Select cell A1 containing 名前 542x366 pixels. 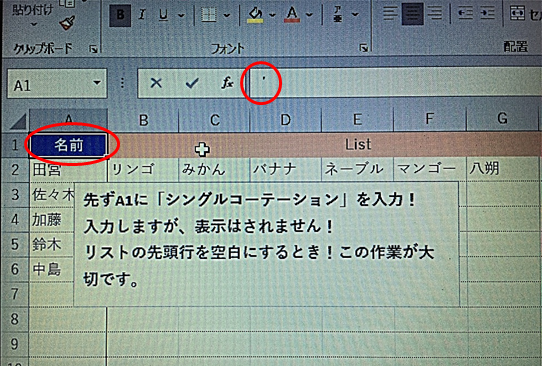(x=68, y=145)
